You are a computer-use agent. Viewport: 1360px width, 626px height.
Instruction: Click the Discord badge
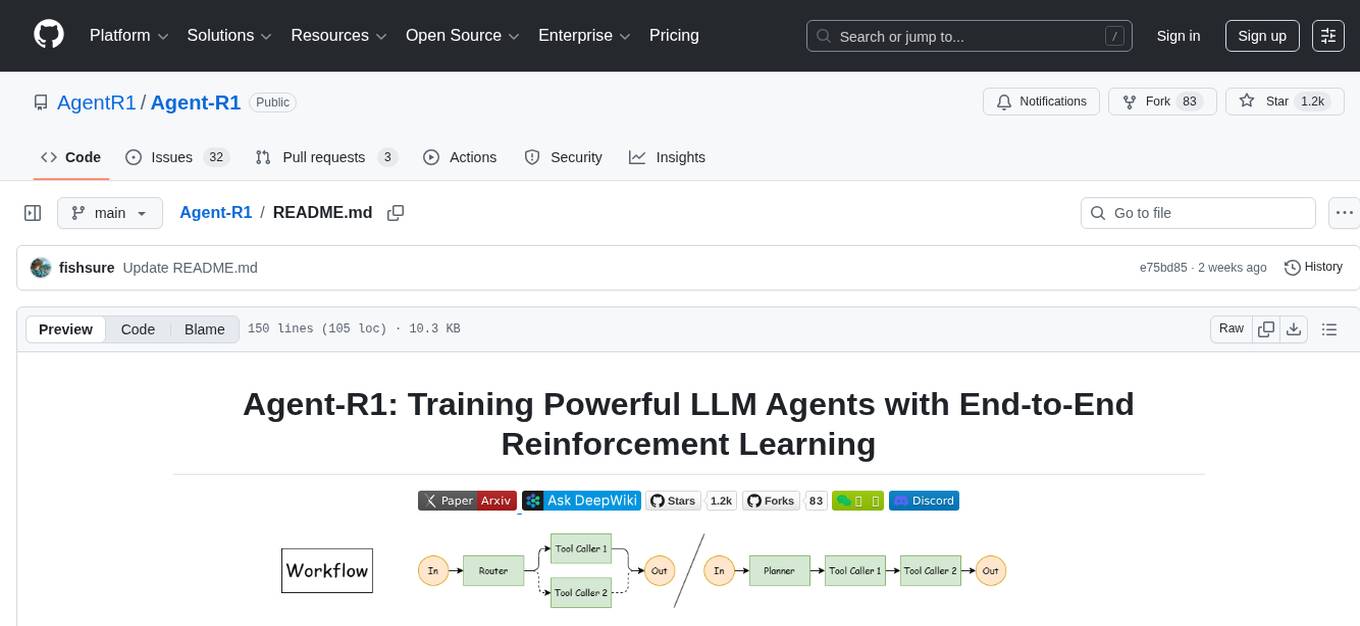coord(923,501)
